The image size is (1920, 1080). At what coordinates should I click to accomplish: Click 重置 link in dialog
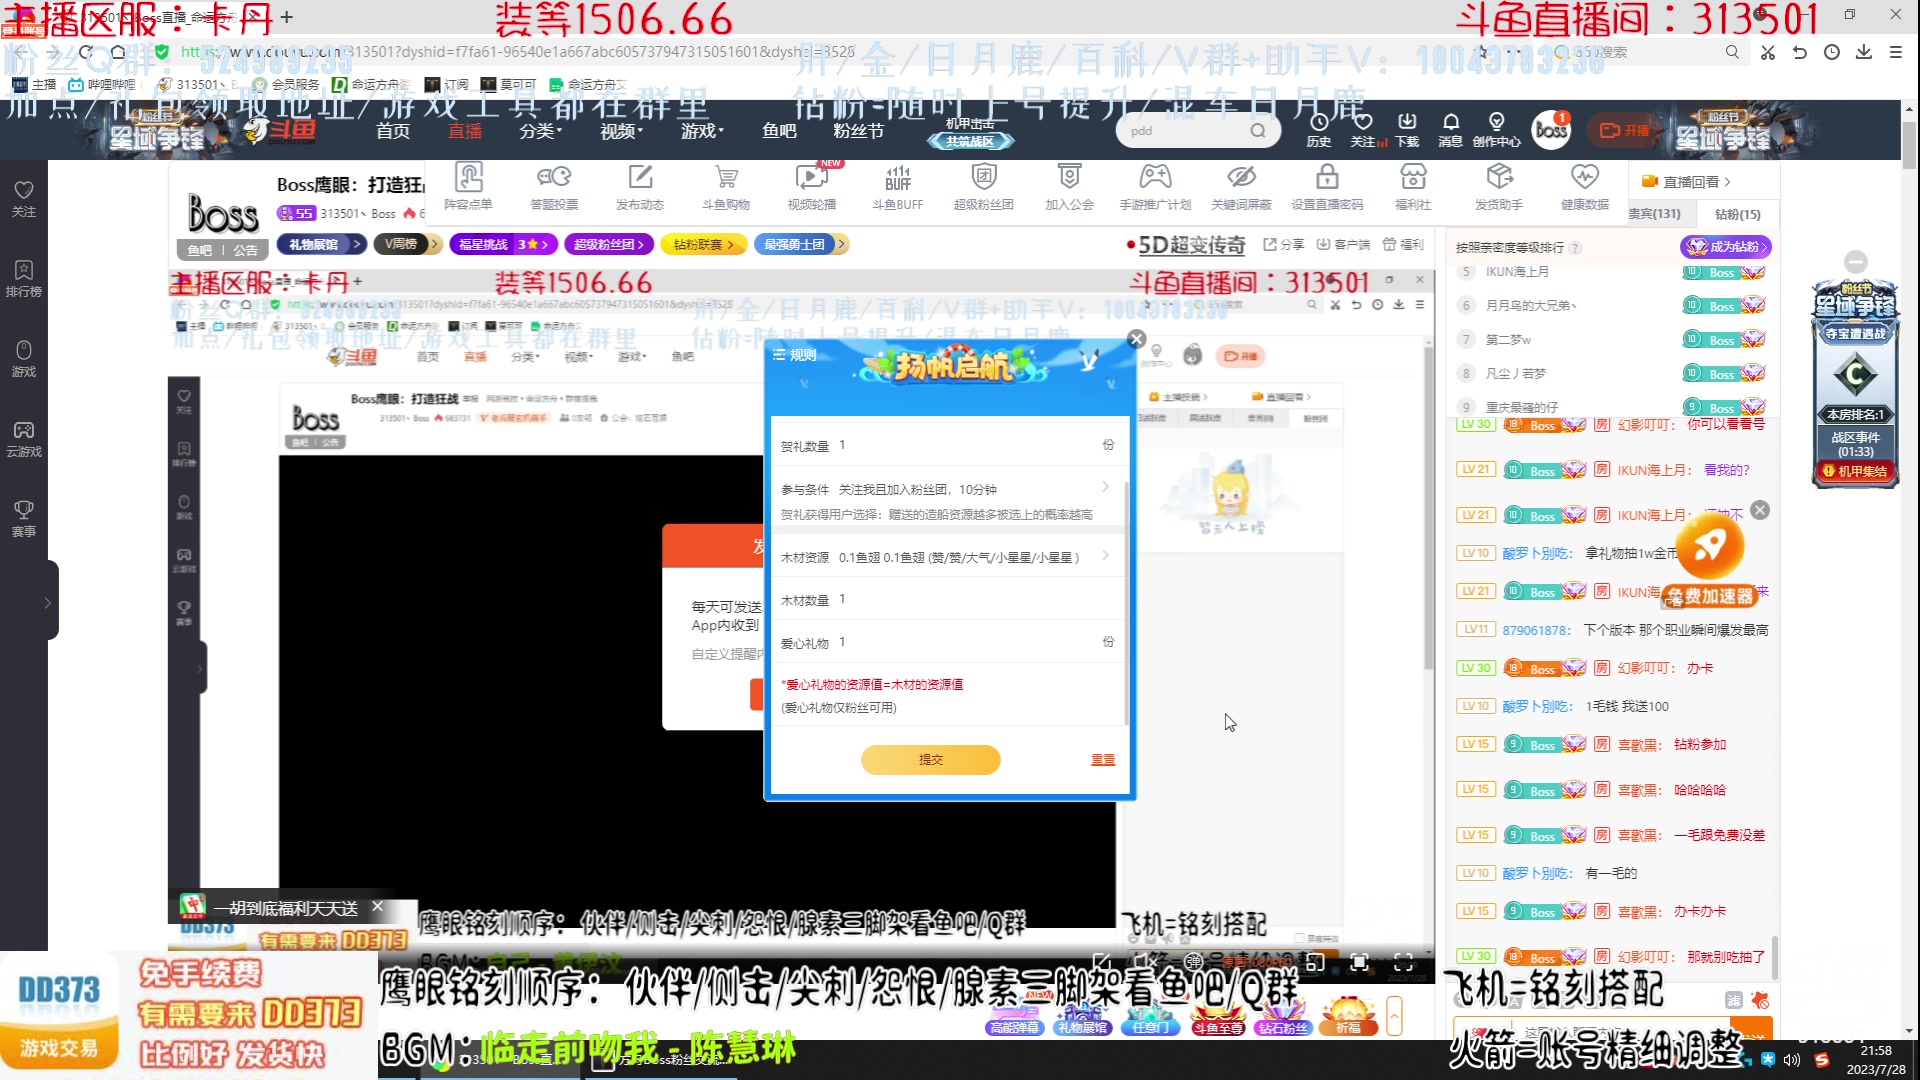tap(1103, 760)
